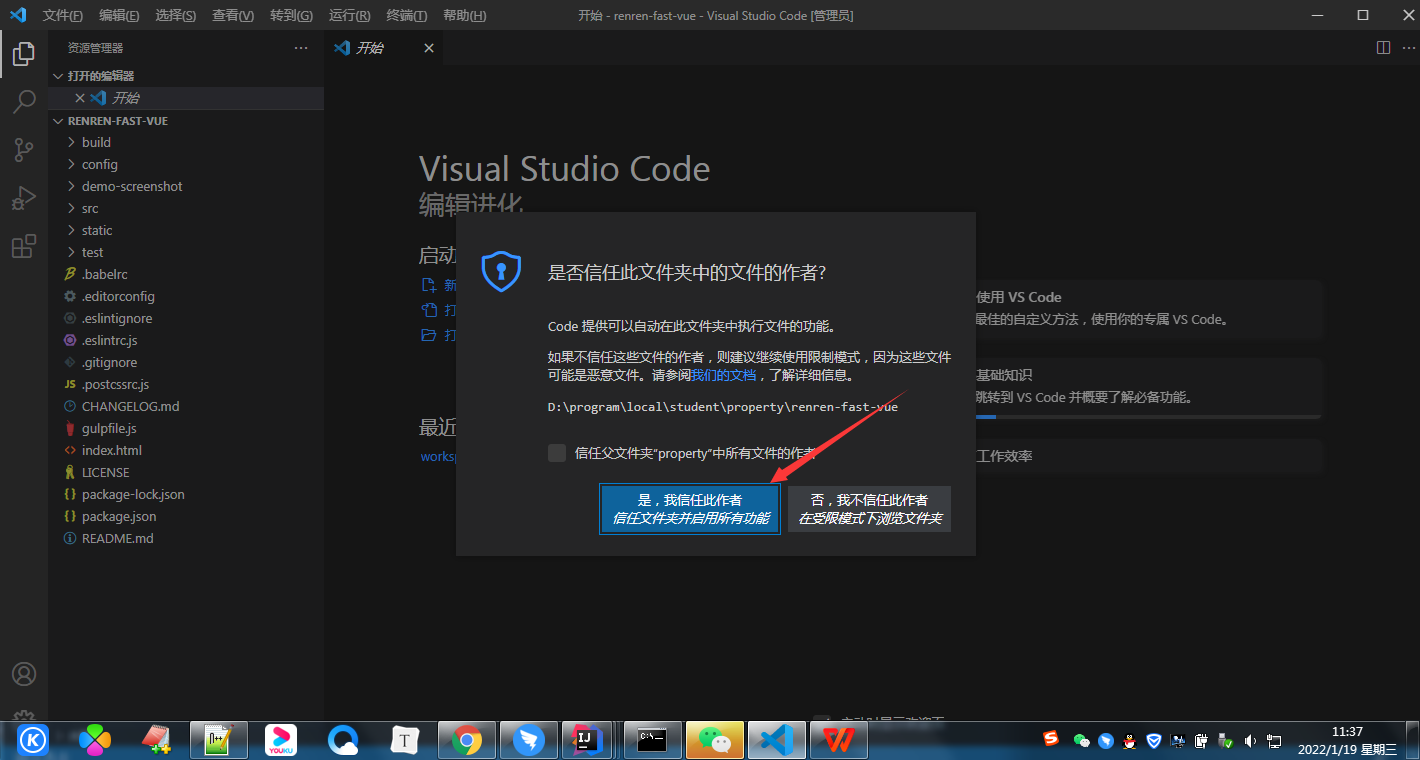
Task: Open the Accounts menu icon
Action: click(x=24, y=674)
